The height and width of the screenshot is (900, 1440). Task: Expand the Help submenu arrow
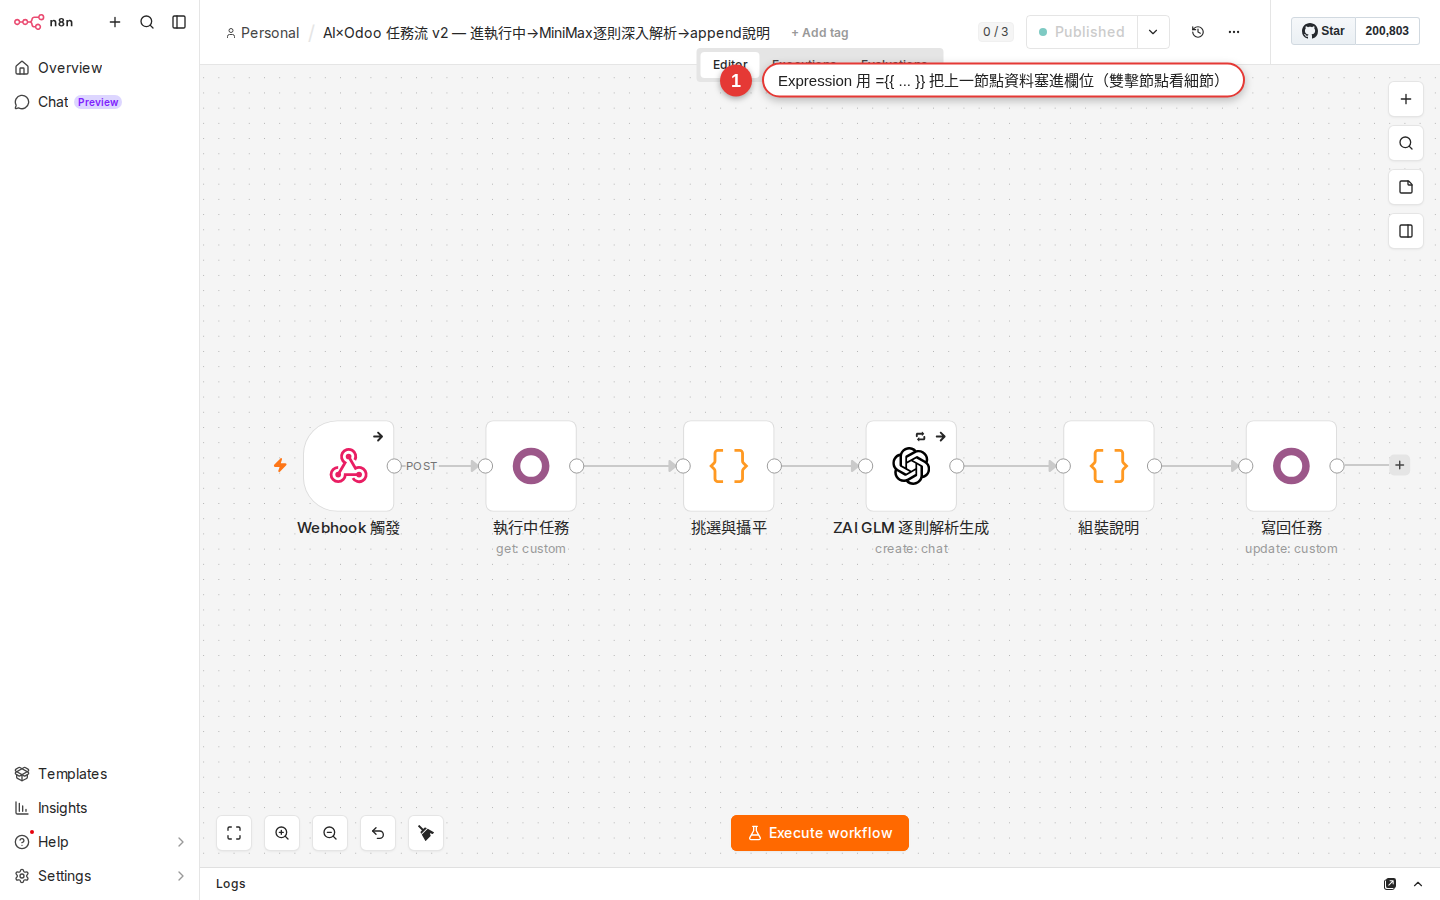click(181, 842)
